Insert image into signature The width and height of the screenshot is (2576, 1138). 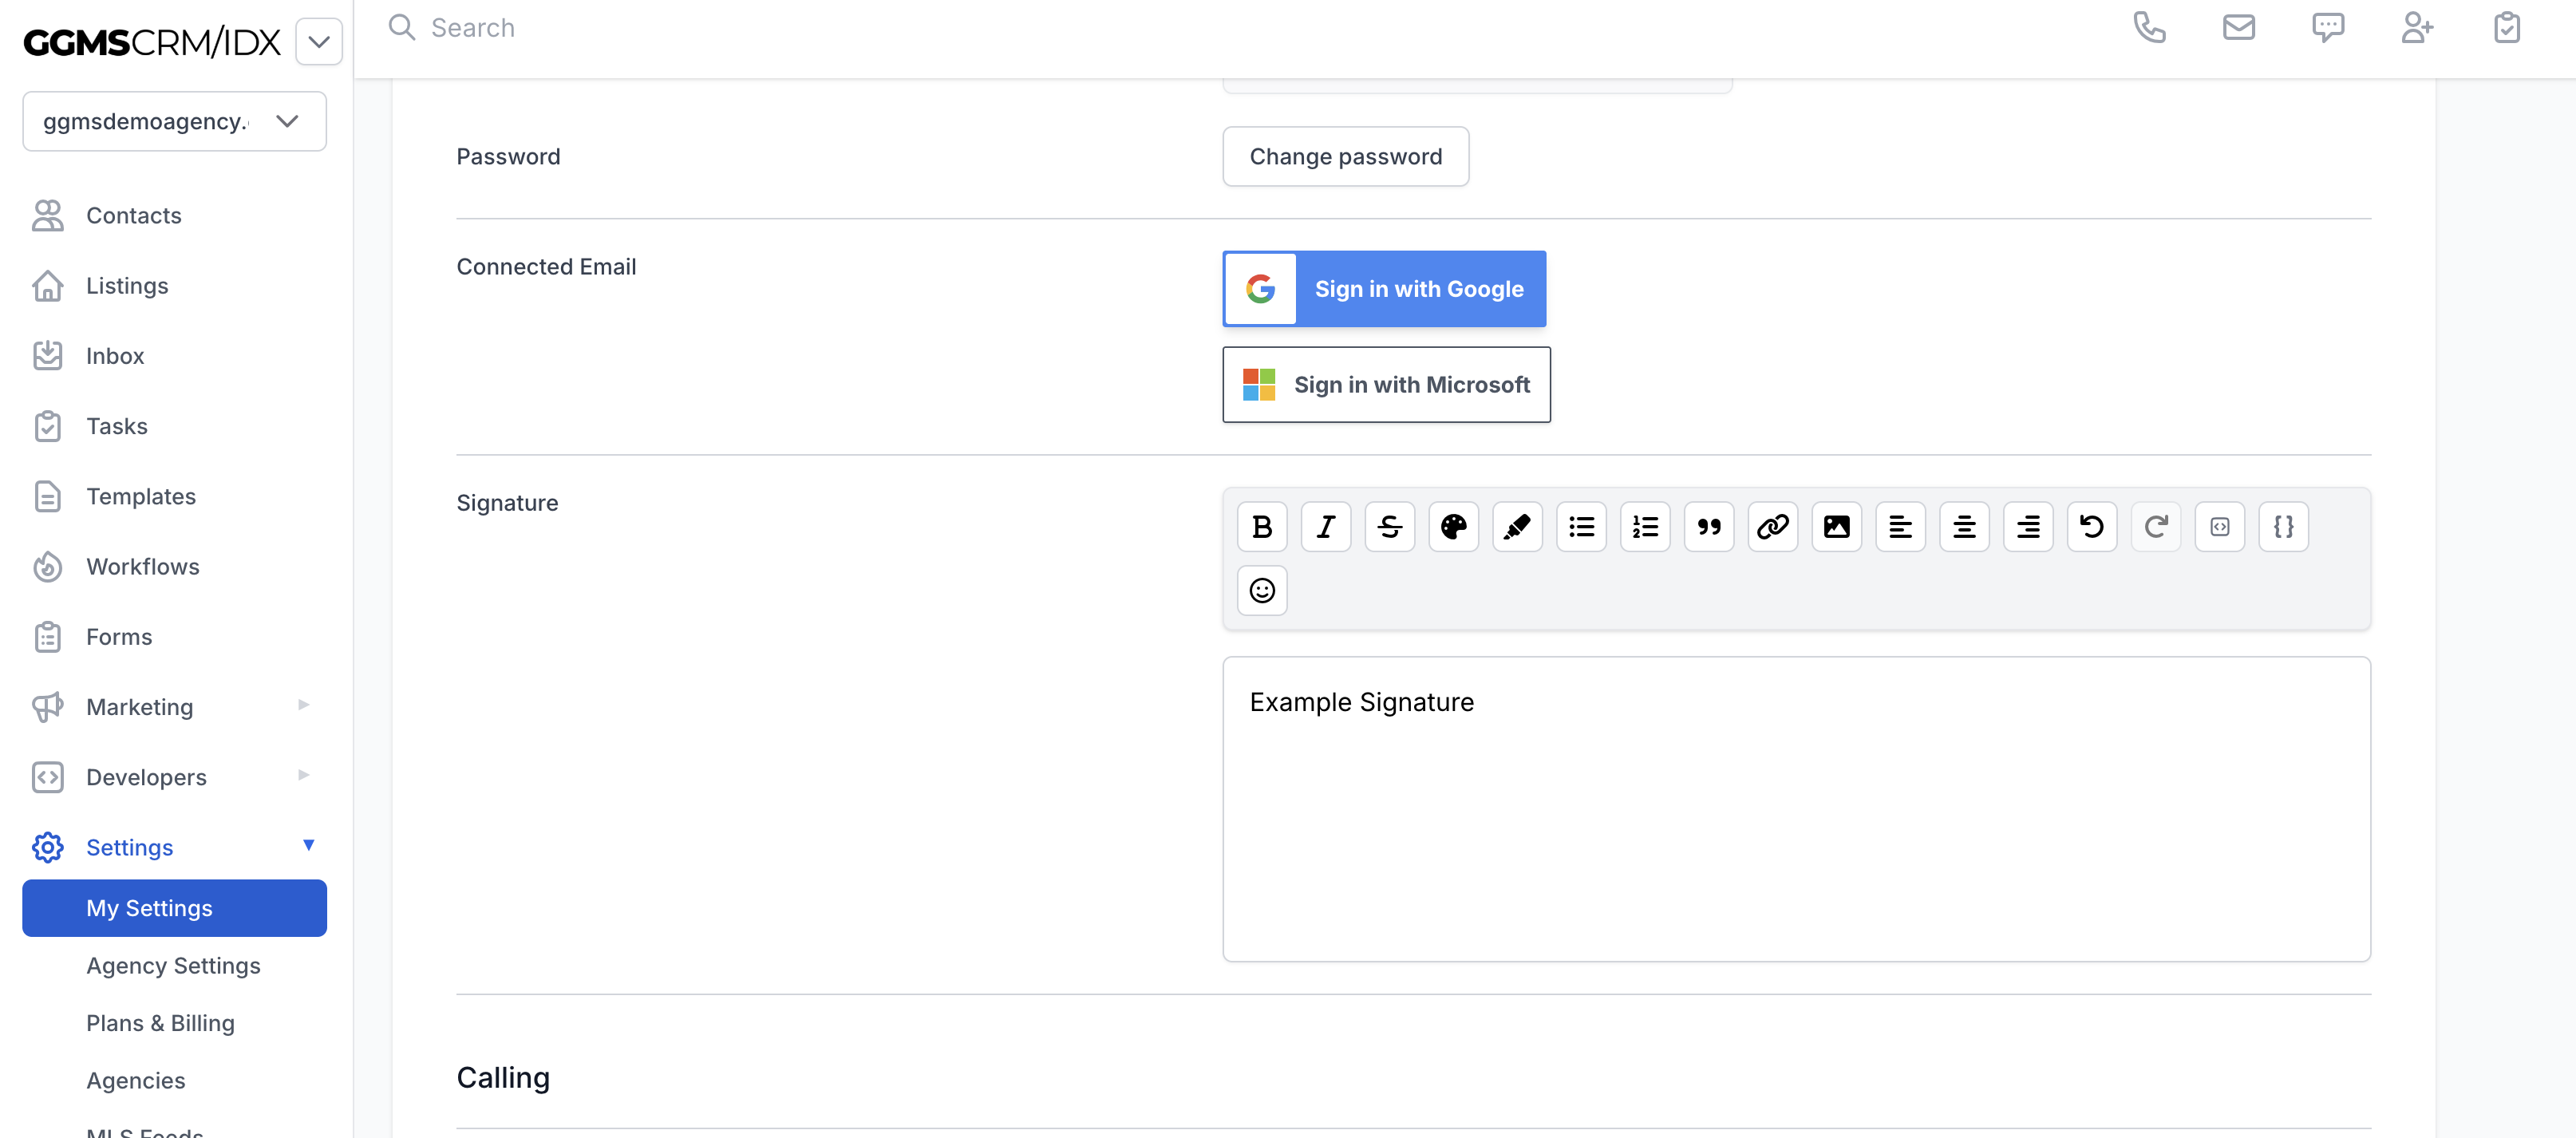tap(1836, 527)
